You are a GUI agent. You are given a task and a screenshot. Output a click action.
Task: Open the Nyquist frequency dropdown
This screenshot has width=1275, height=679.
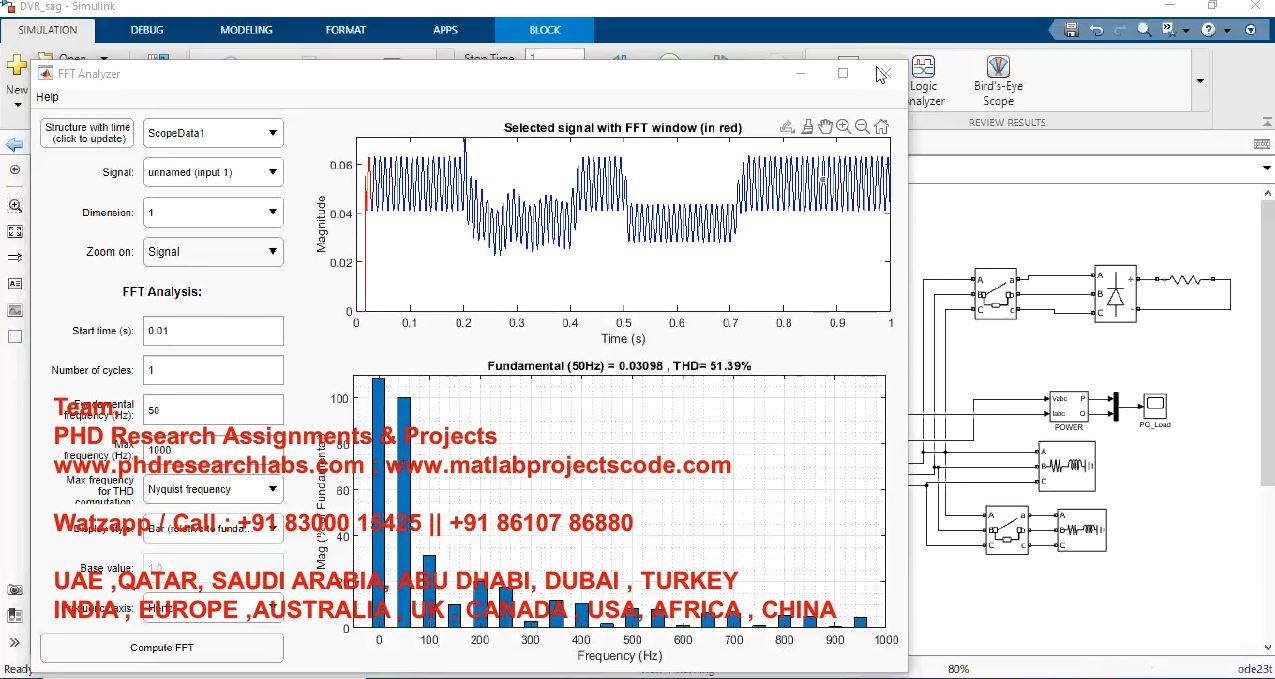click(x=213, y=489)
